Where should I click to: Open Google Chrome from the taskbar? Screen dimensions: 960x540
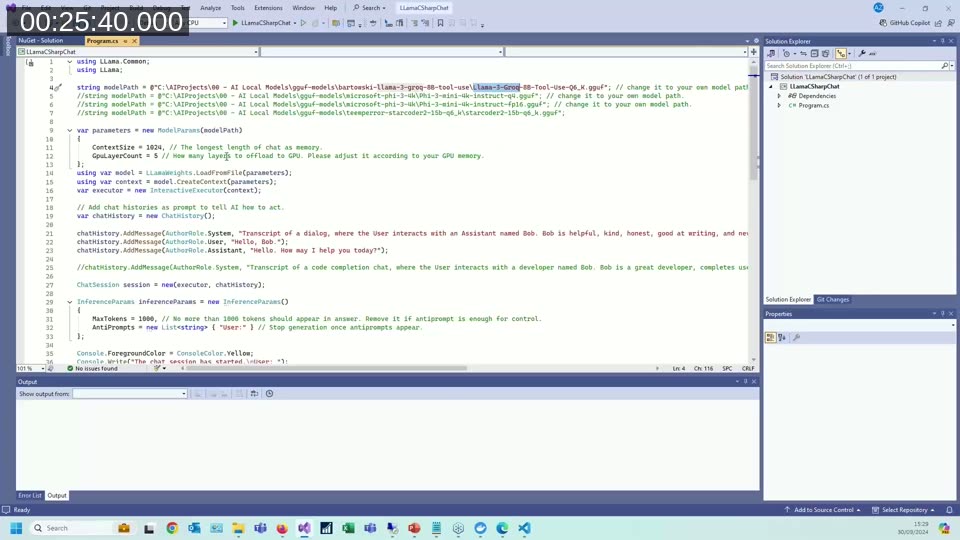[x=172, y=528]
